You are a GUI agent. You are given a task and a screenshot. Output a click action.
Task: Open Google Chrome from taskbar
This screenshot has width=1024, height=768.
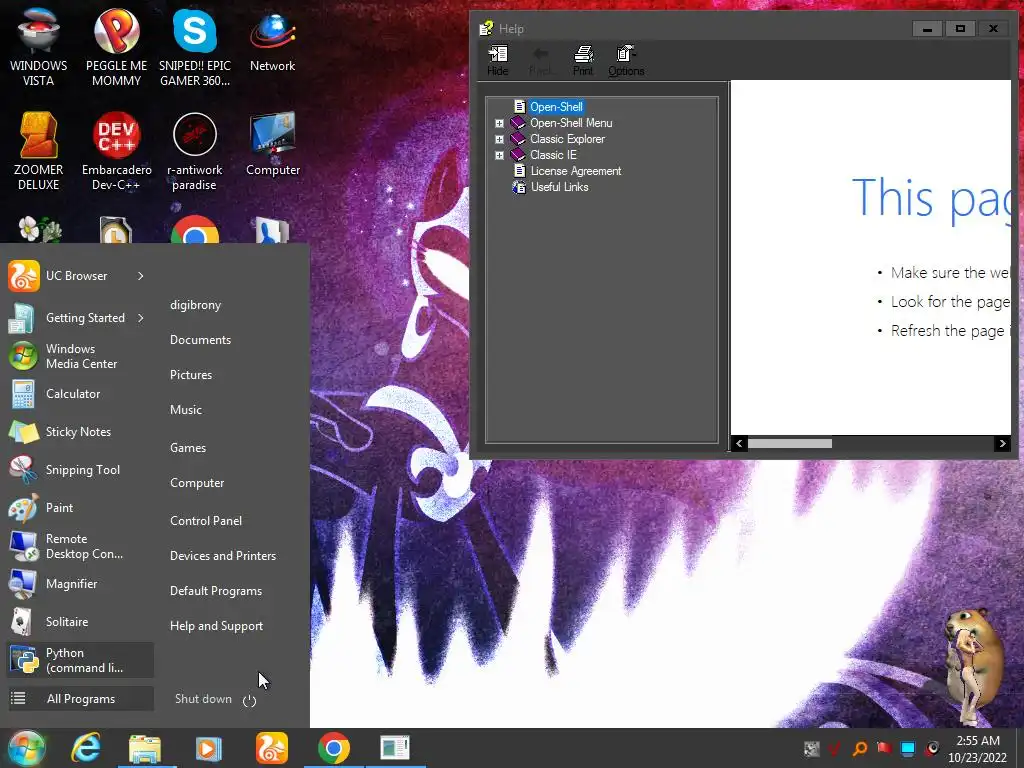pos(334,748)
